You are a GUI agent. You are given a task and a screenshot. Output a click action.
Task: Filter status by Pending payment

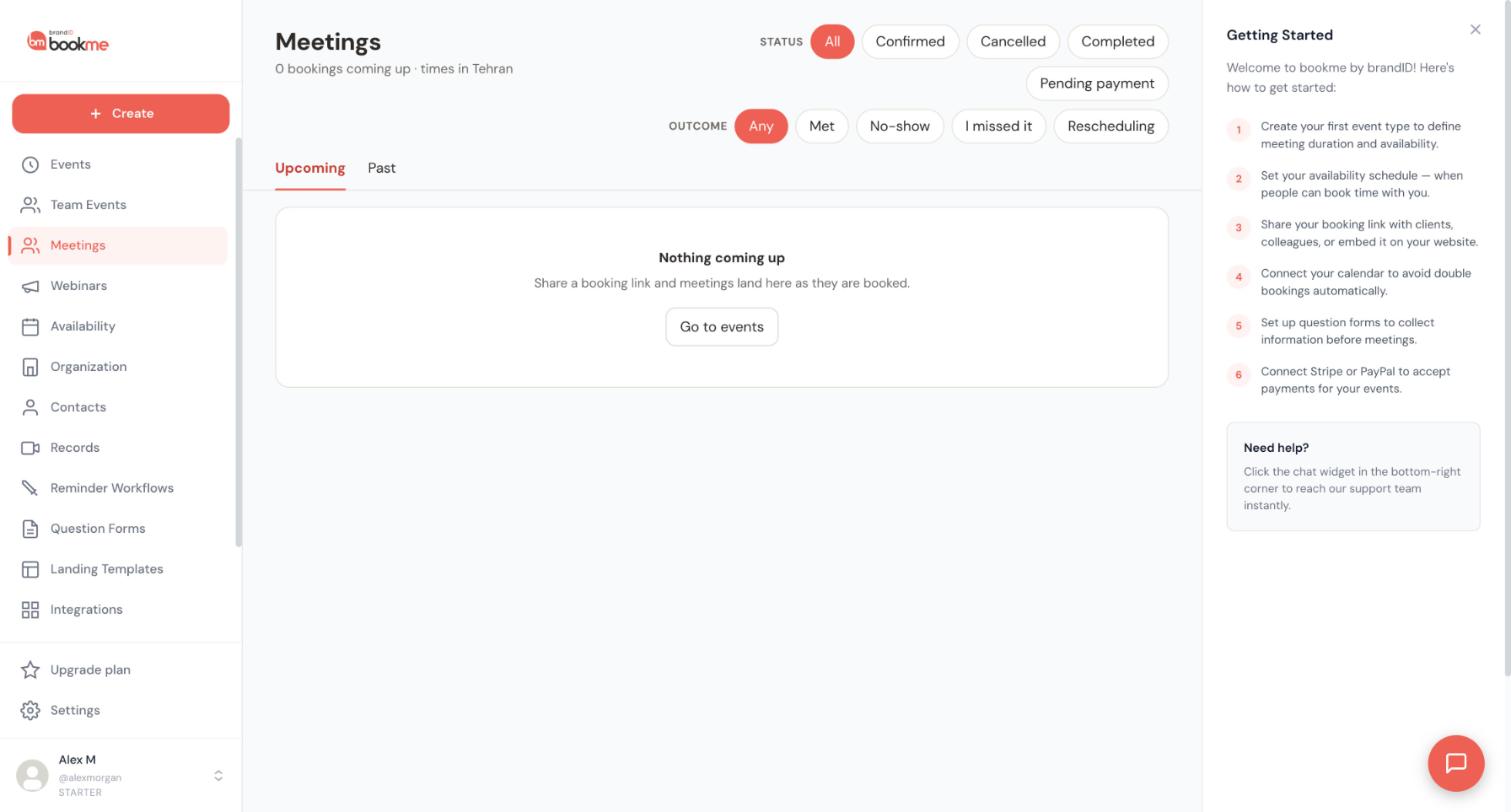pyautogui.click(x=1097, y=84)
